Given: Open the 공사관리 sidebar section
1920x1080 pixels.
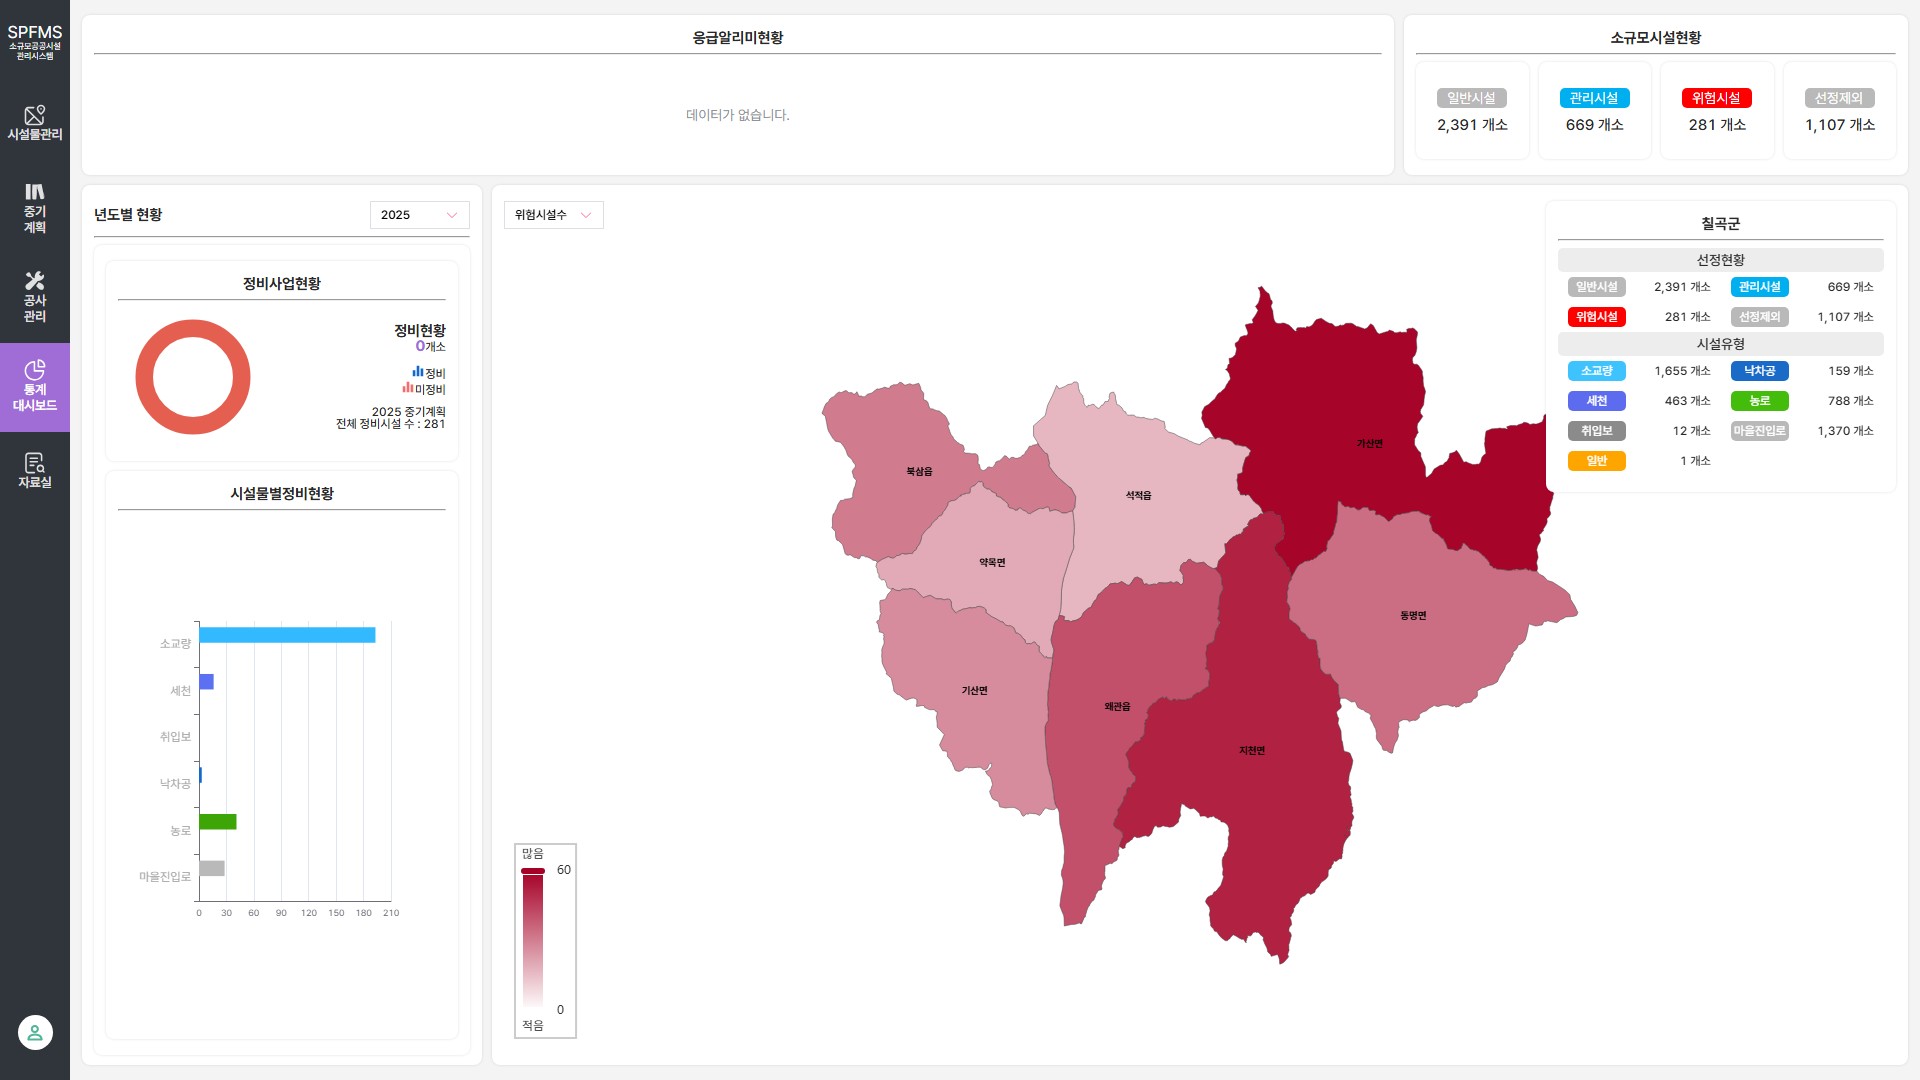Looking at the screenshot, I should click(x=35, y=297).
